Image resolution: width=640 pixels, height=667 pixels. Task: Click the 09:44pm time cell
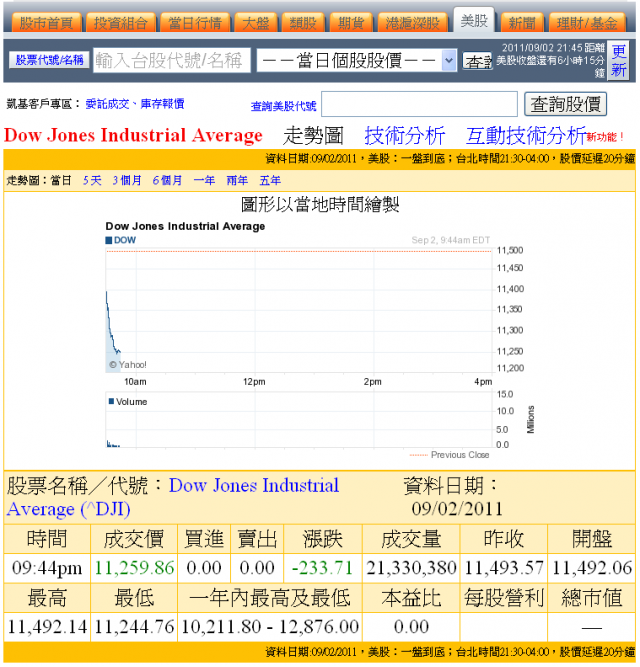(47, 568)
